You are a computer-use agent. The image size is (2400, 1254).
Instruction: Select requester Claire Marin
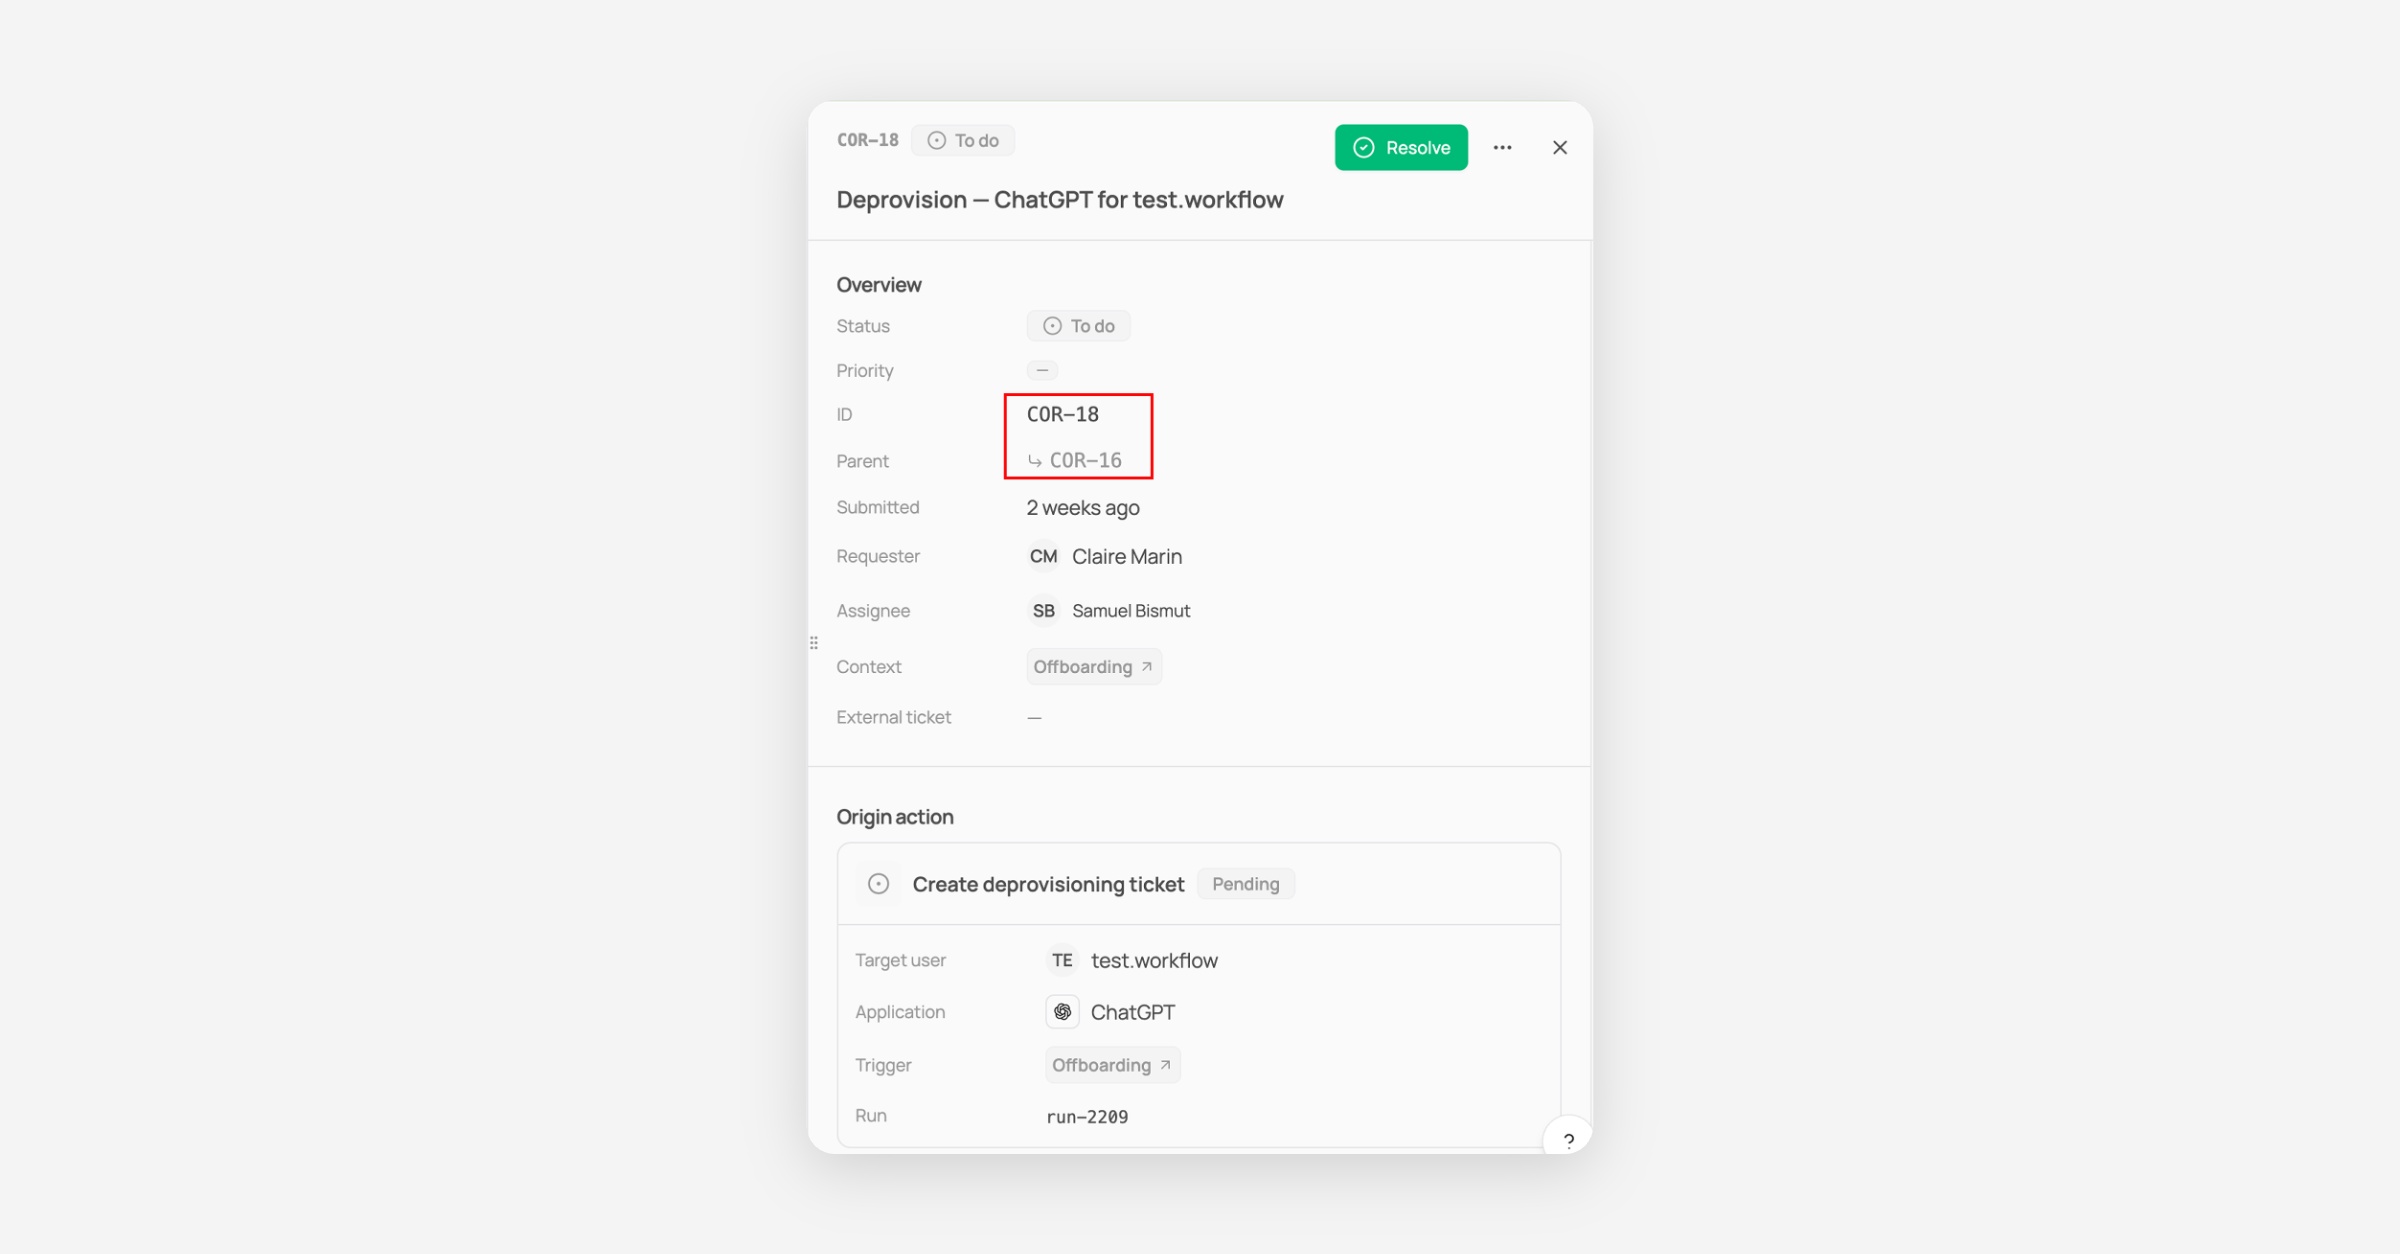click(x=1127, y=556)
